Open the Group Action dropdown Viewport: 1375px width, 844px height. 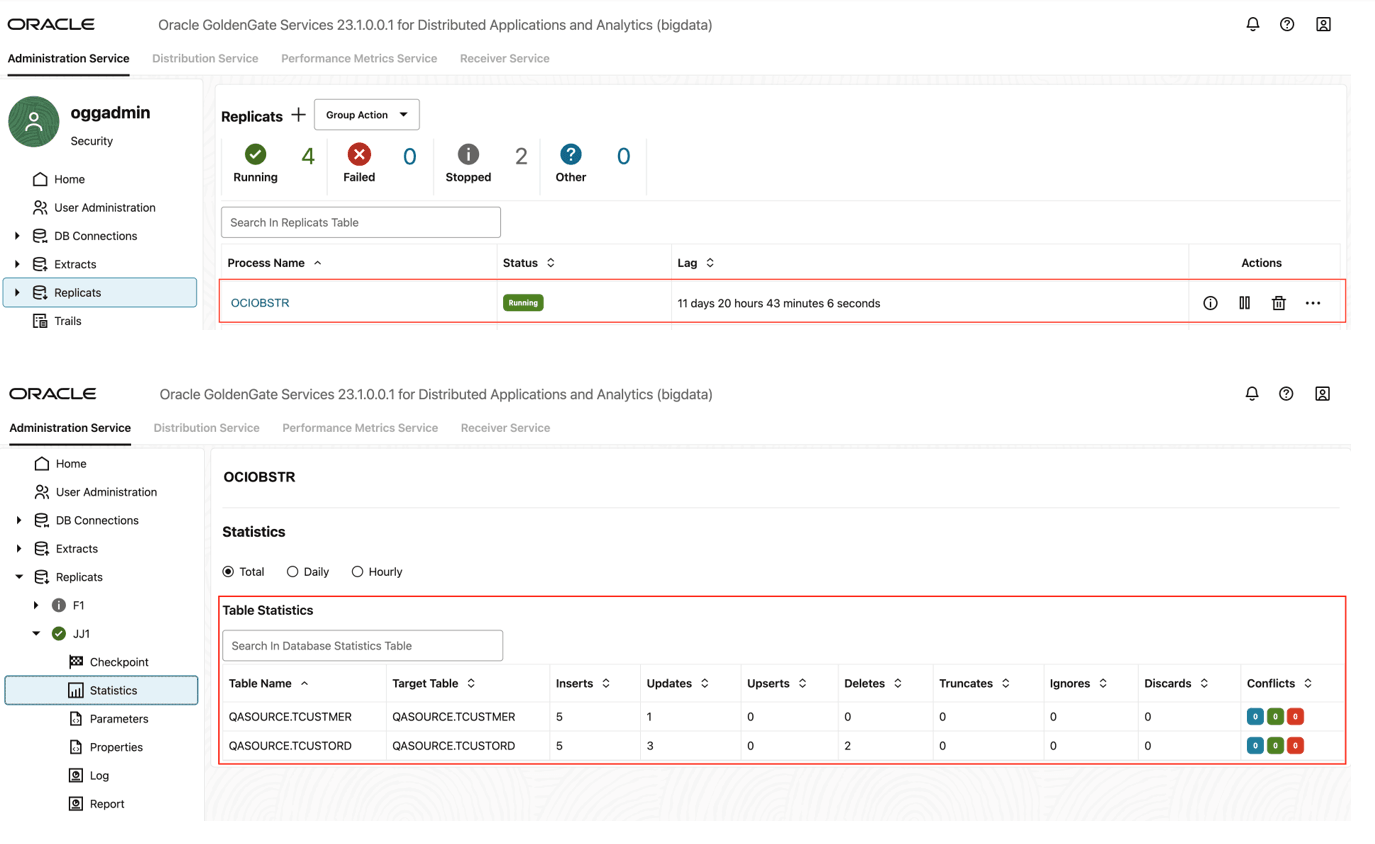366,114
